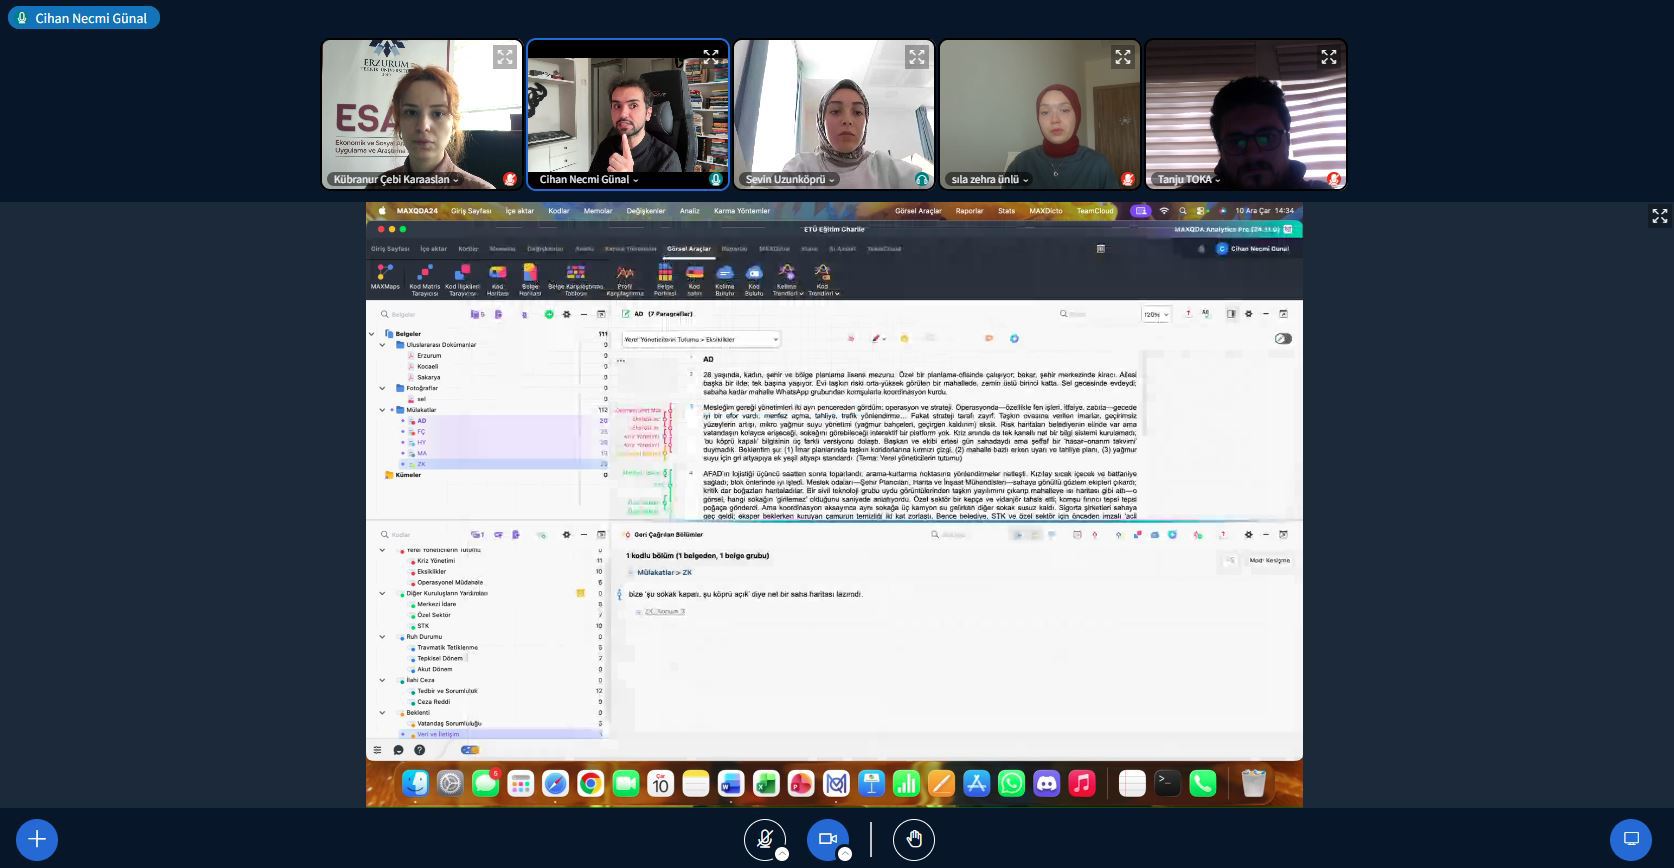The image size is (1674, 868).
Task: Switch to the Görsel Araçlar tab
Action: (x=688, y=249)
